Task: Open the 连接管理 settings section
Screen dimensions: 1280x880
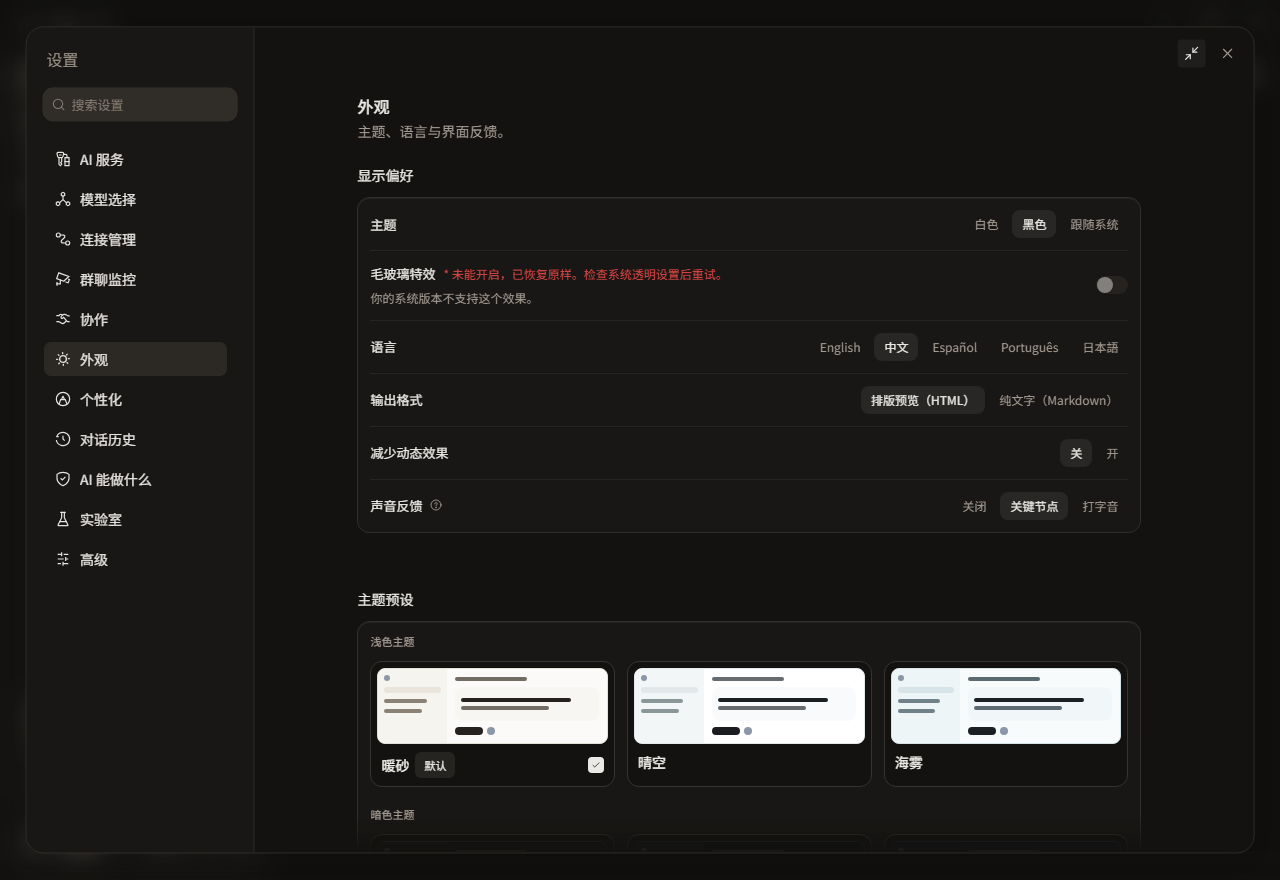Action: (x=135, y=240)
